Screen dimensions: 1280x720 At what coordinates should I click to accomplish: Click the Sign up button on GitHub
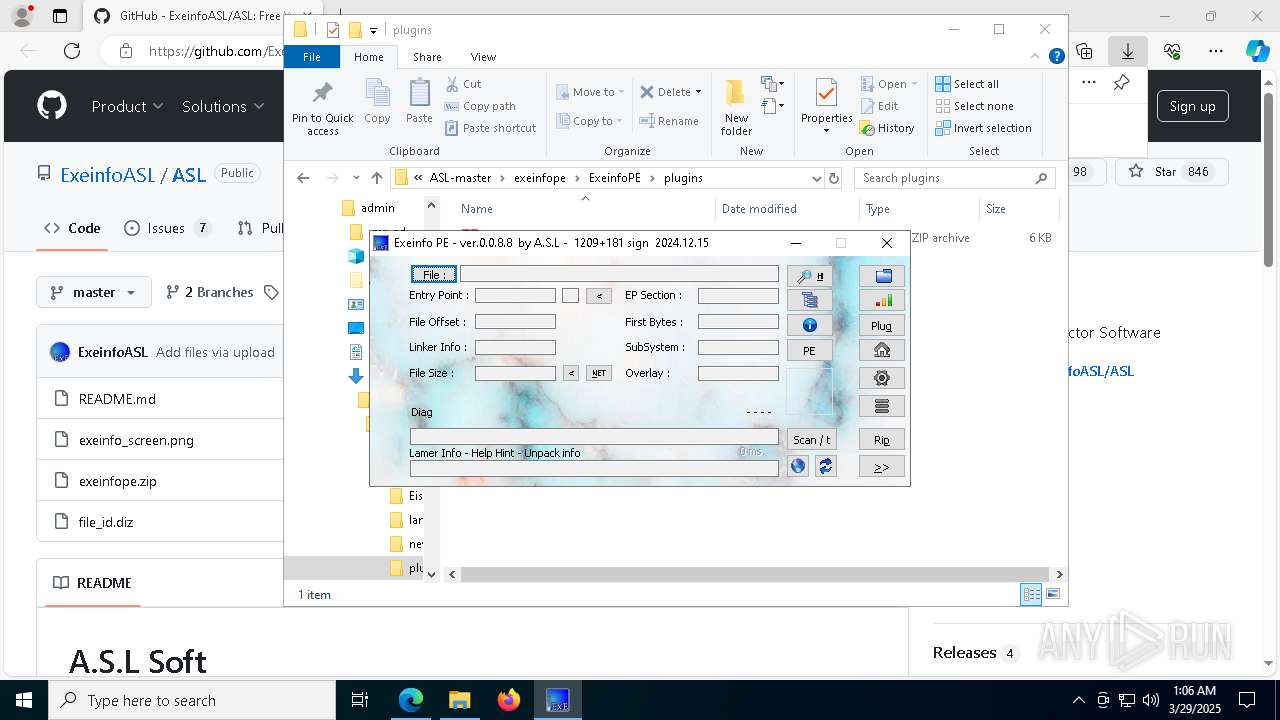click(x=1192, y=106)
